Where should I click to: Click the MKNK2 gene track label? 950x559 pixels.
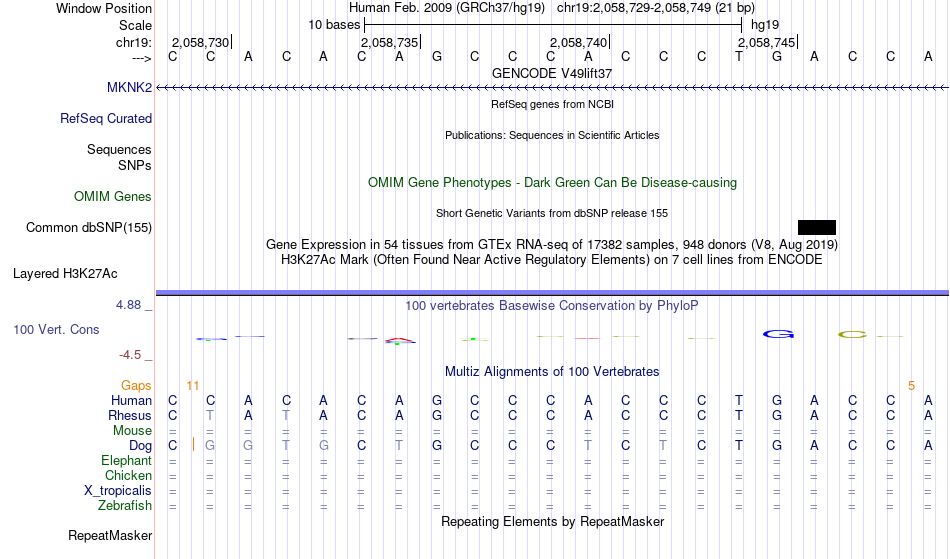point(129,88)
